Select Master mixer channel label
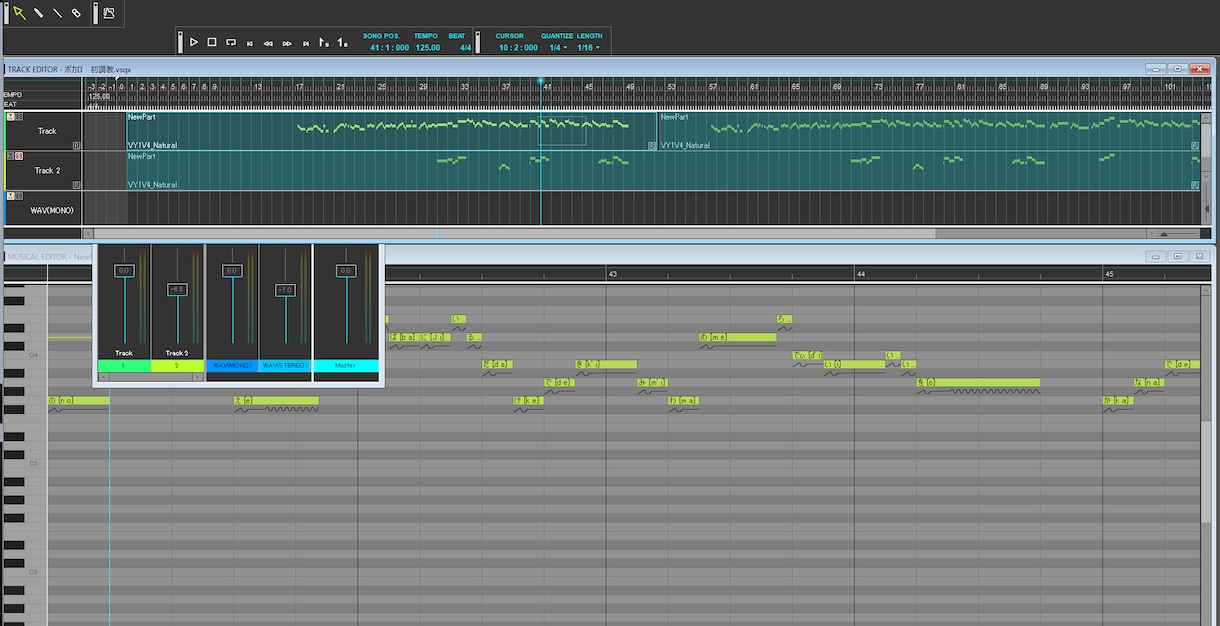The height and width of the screenshot is (626, 1220). (x=346, y=366)
